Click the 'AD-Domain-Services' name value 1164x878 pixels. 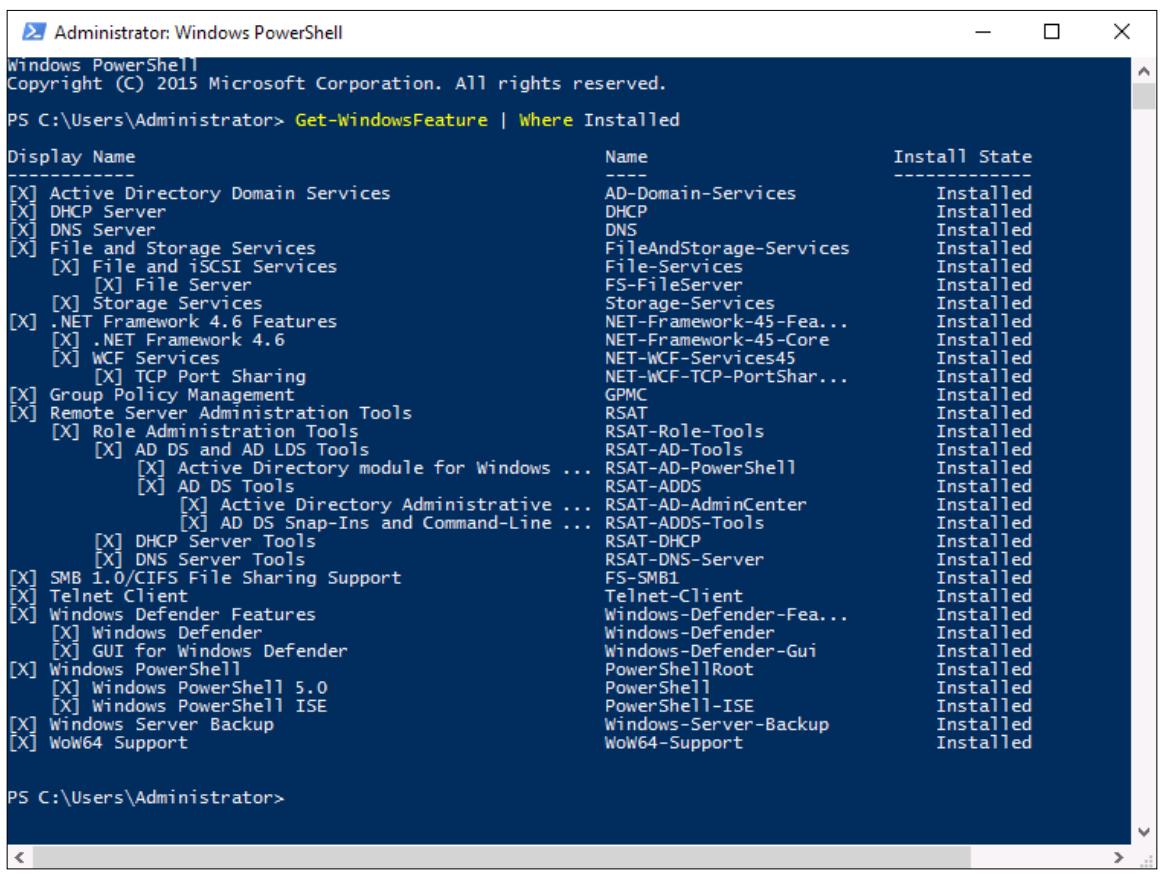[x=700, y=194]
